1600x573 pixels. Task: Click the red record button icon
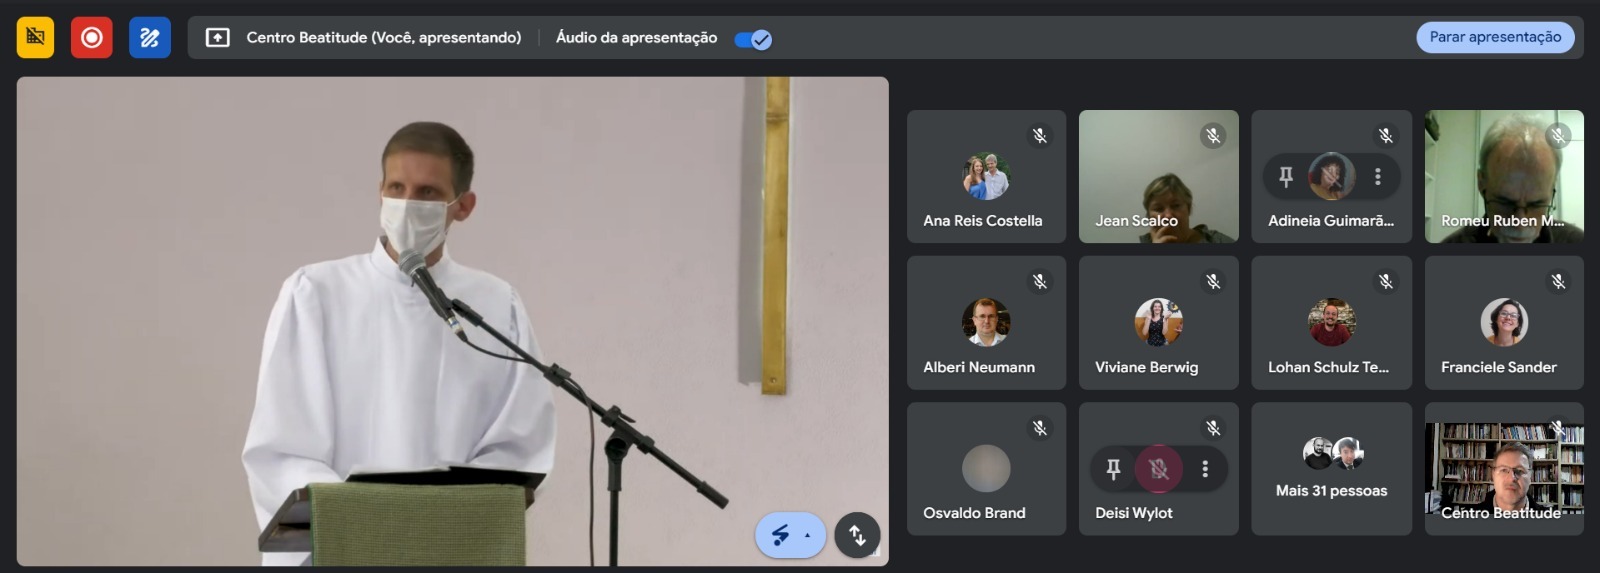point(92,38)
